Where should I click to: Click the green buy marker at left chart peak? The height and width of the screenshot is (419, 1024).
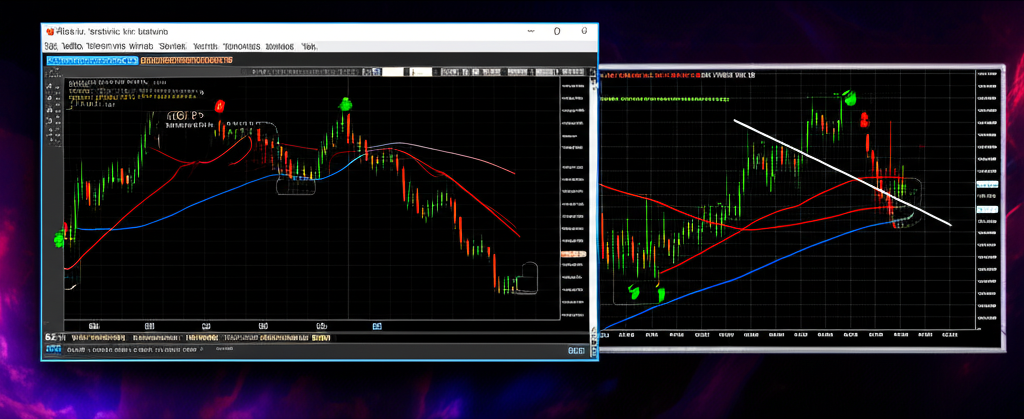(x=346, y=104)
